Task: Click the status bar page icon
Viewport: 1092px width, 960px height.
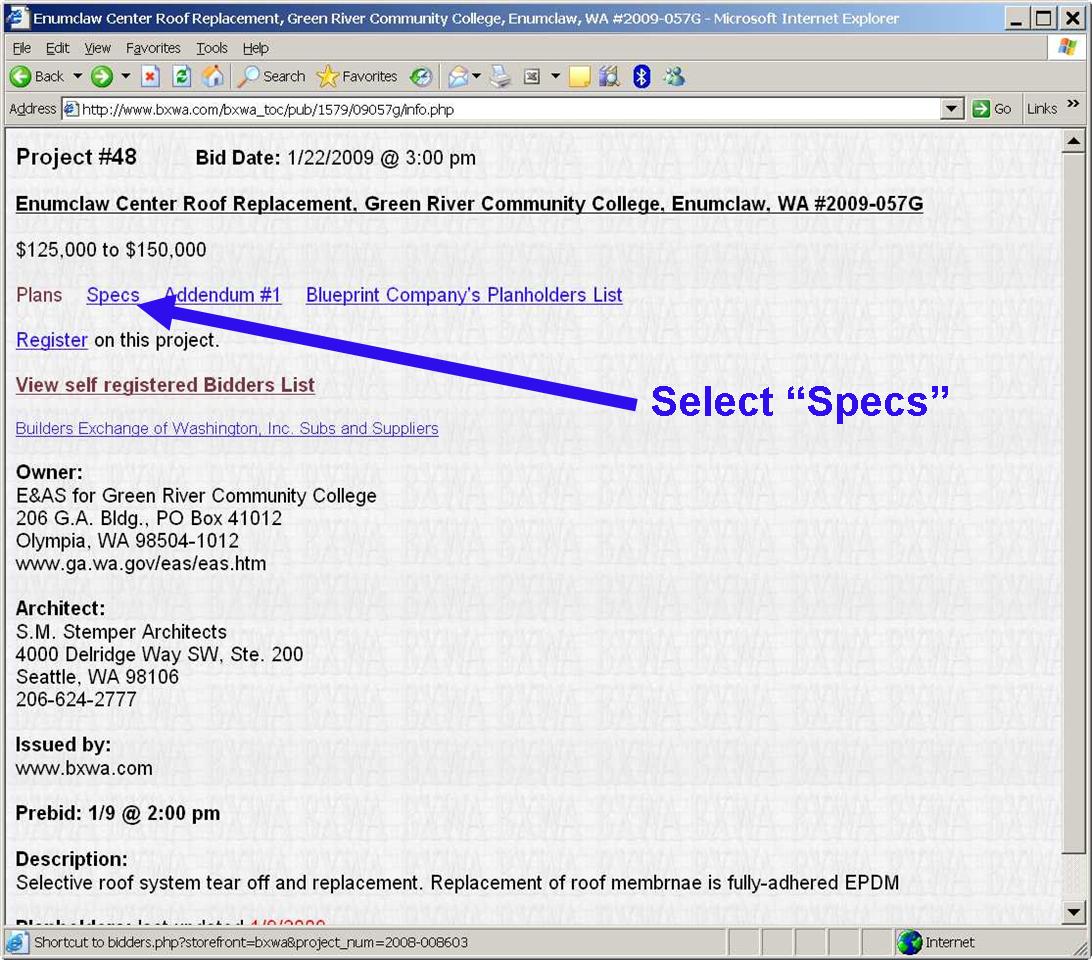Action: [x=15, y=943]
